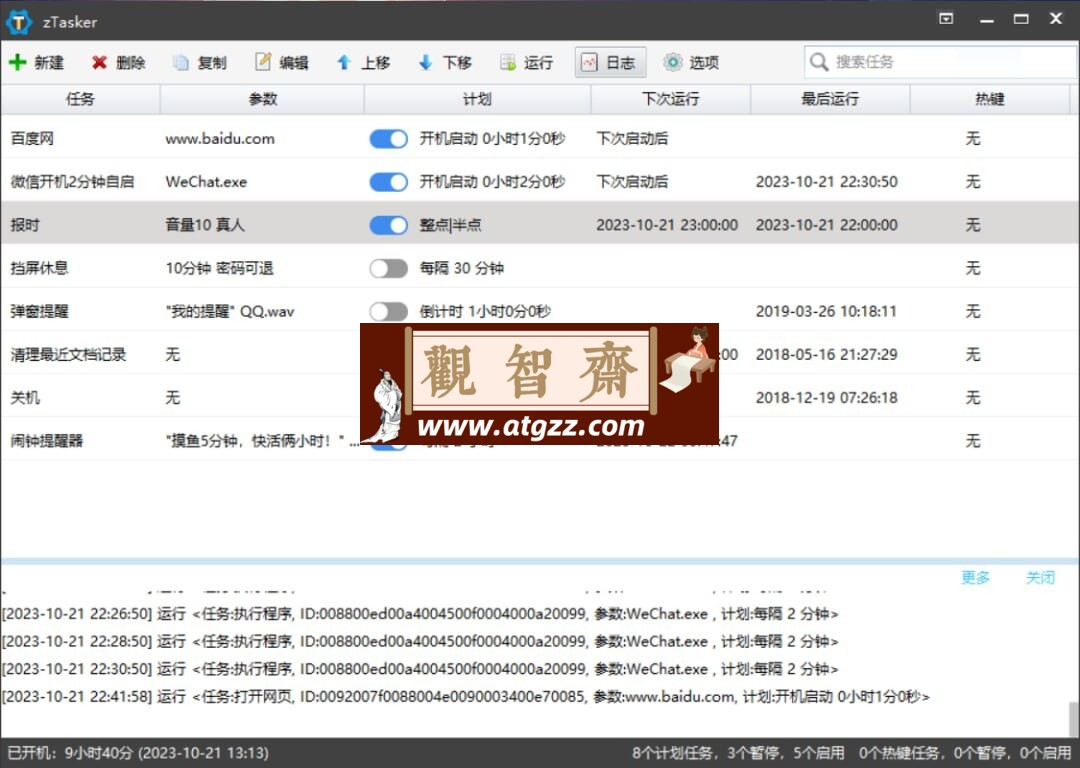Disable the 百度网 task toggle
1080x768 pixels.
pos(388,139)
